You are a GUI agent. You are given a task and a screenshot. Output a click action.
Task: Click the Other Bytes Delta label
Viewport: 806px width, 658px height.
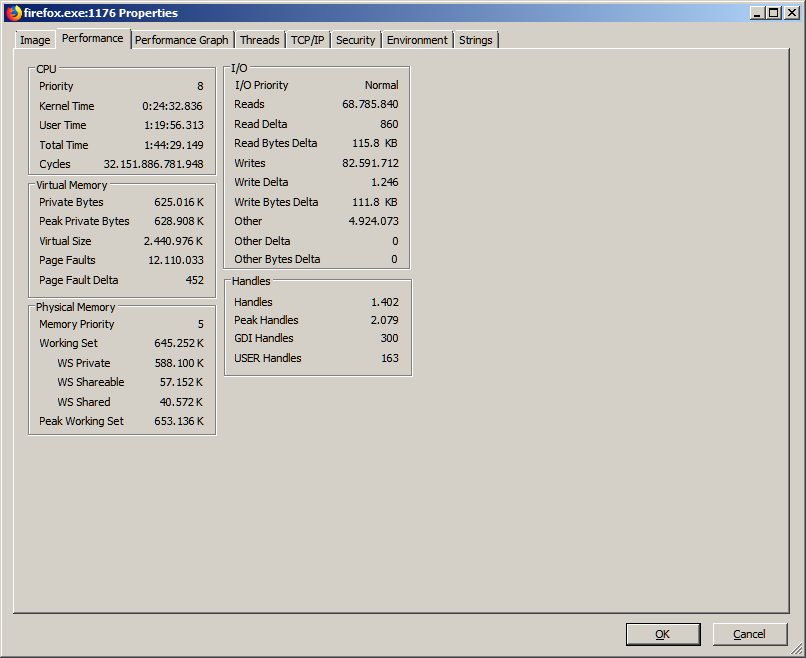click(x=277, y=260)
